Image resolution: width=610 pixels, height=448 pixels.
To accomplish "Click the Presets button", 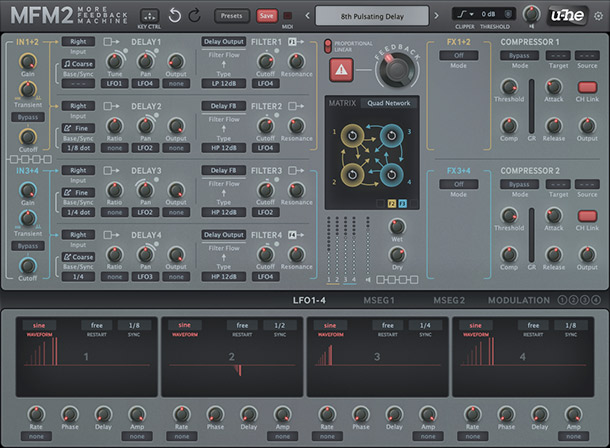I will pyautogui.click(x=232, y=16).
